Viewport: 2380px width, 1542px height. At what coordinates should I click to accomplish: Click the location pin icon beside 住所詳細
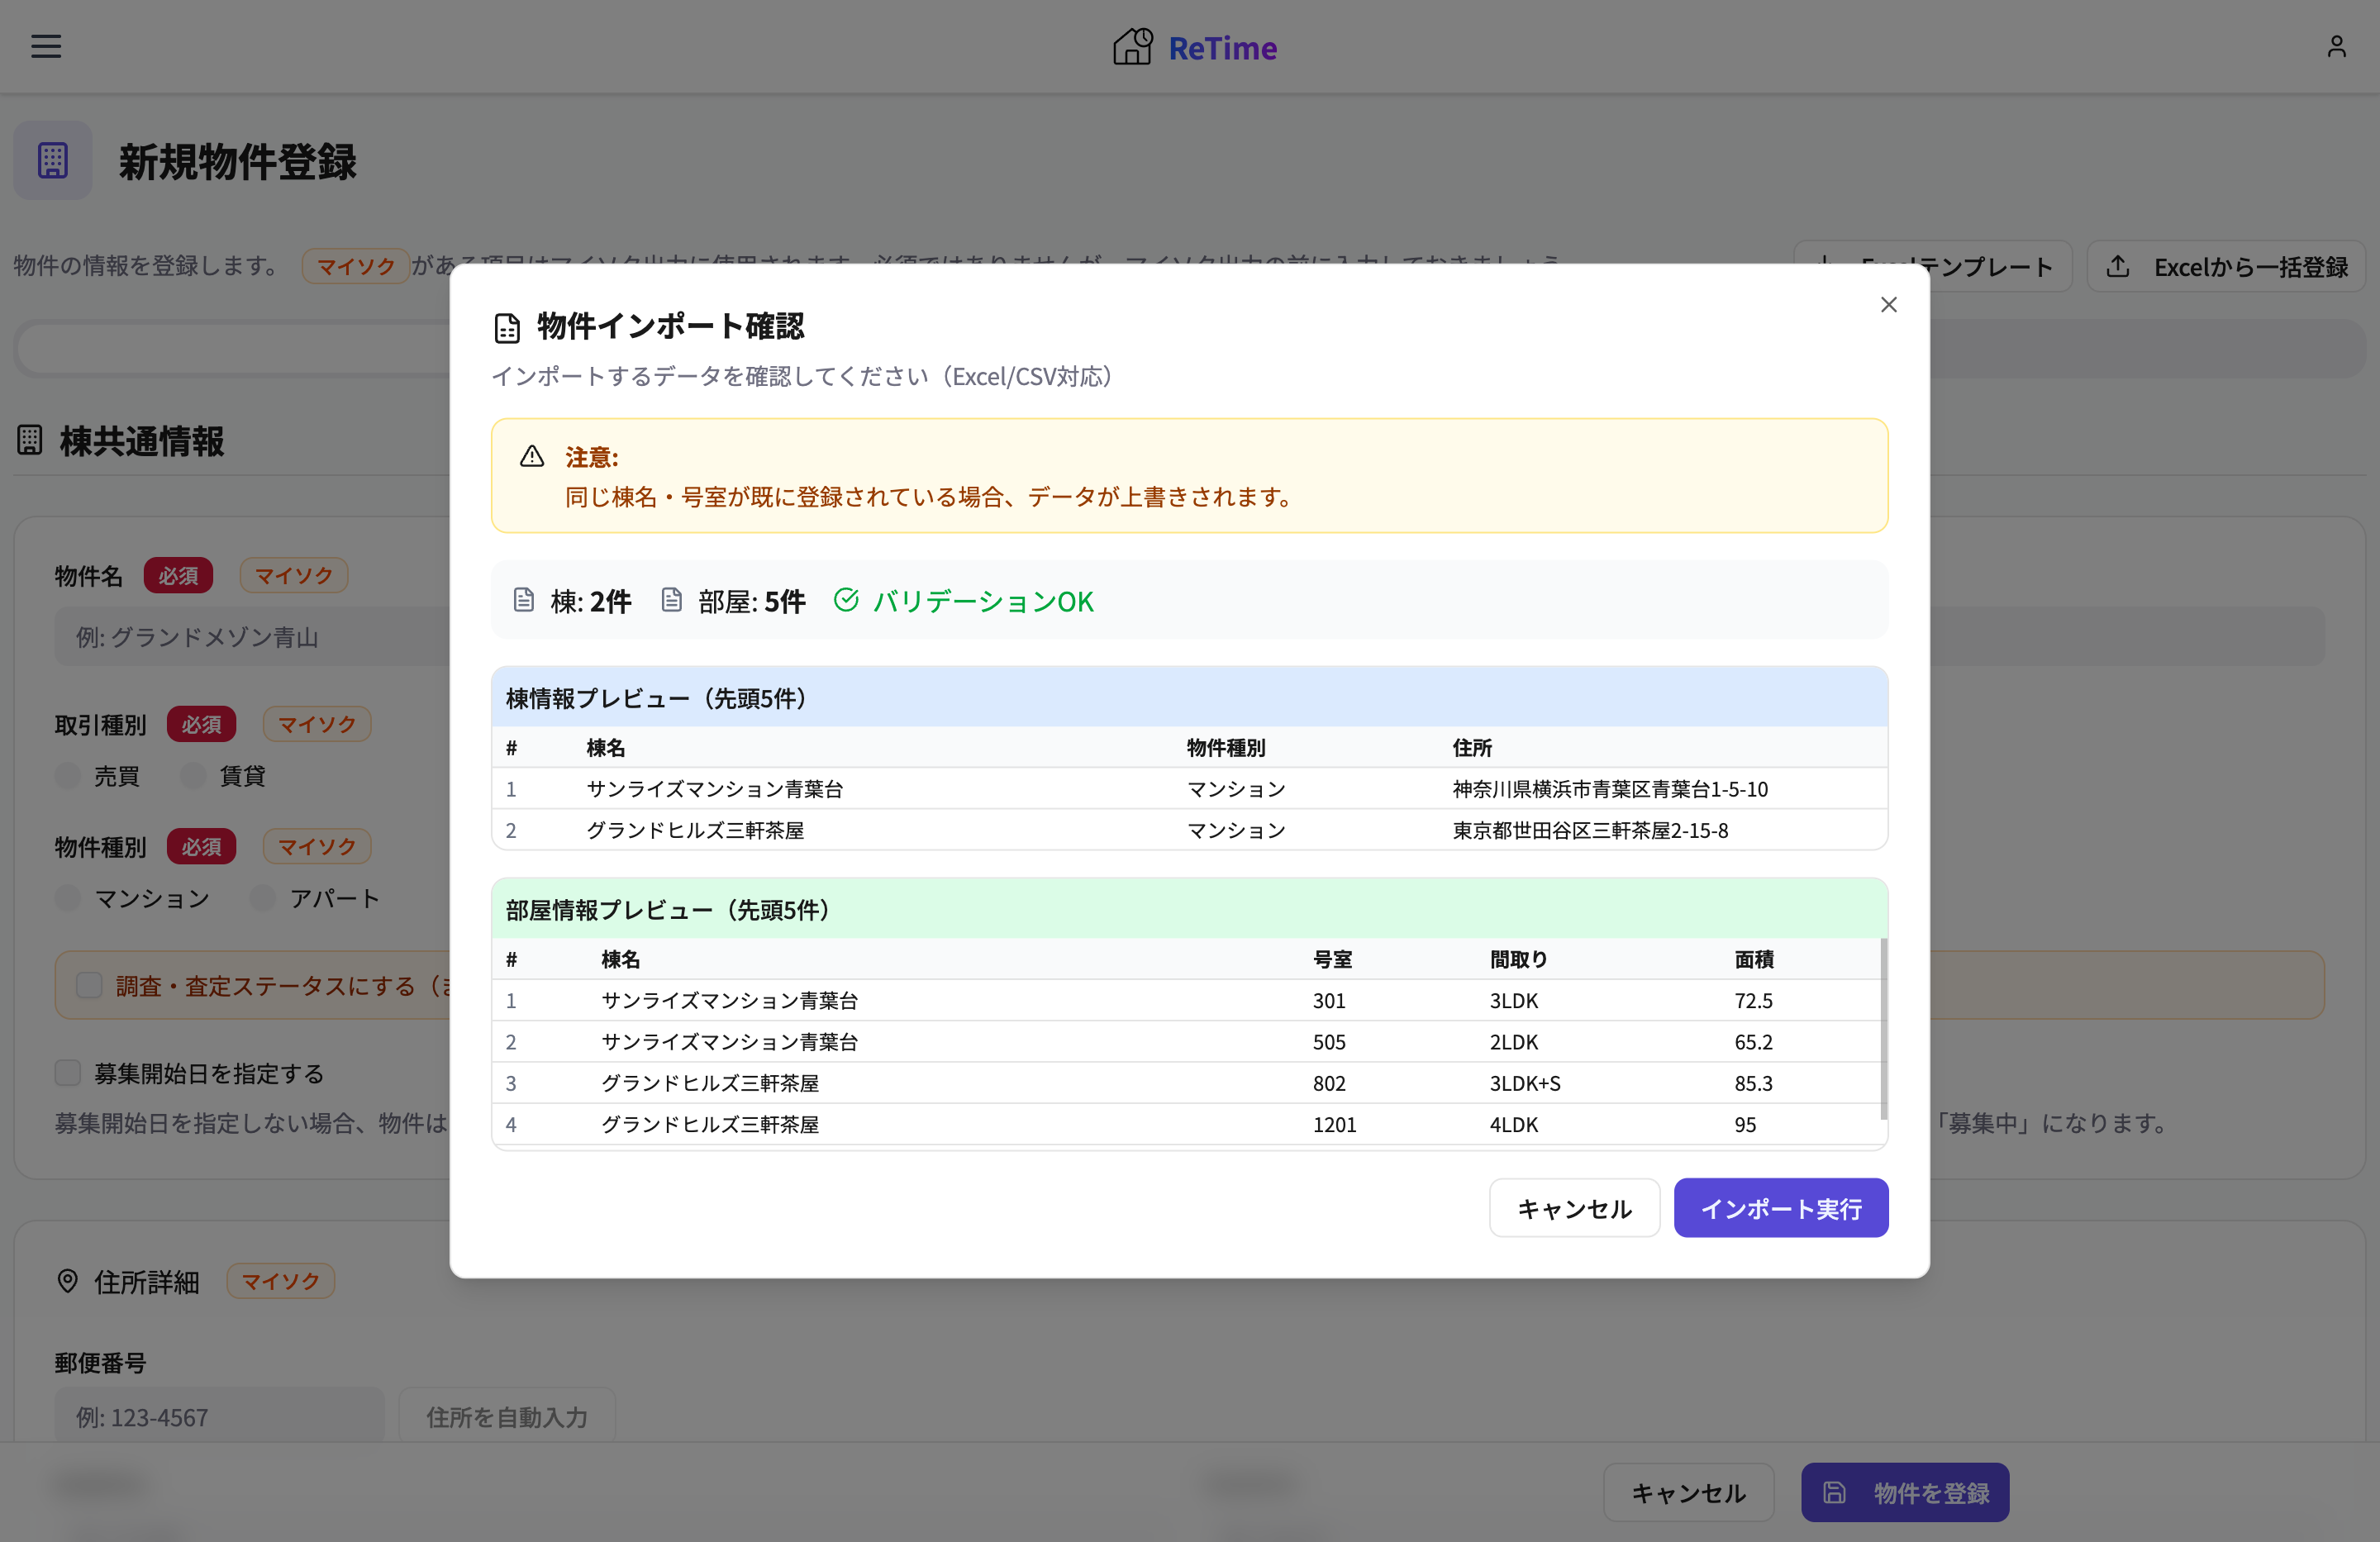pyautogui.click(x=67, y=1281)
